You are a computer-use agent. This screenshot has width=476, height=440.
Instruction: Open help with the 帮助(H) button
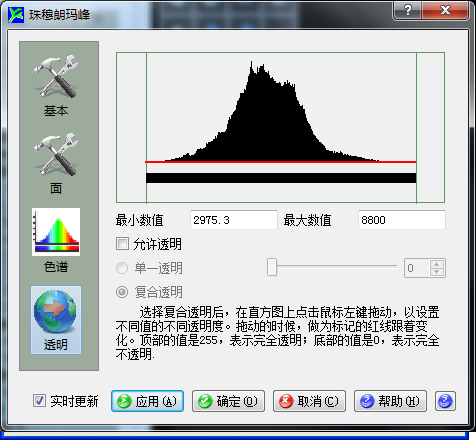[x=390, y=401]
